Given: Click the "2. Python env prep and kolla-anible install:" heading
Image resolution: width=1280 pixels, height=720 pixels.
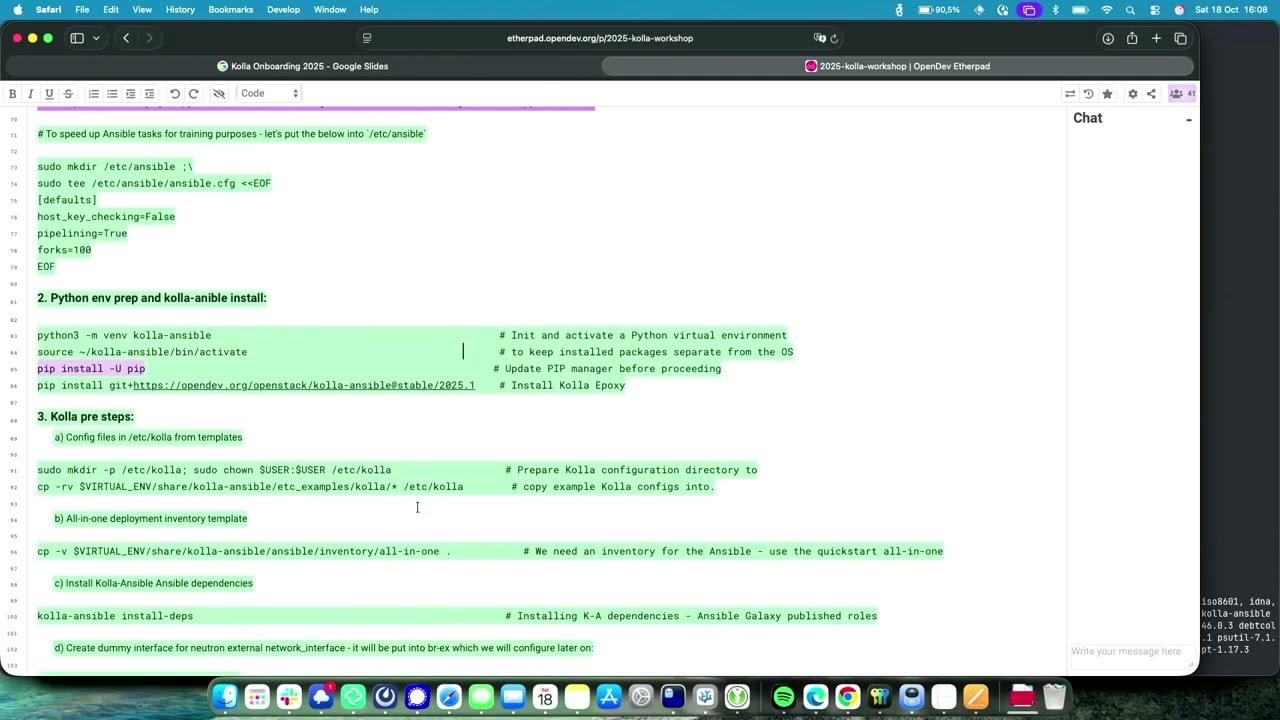Looking at the screenshot, I should pos(152,298).
